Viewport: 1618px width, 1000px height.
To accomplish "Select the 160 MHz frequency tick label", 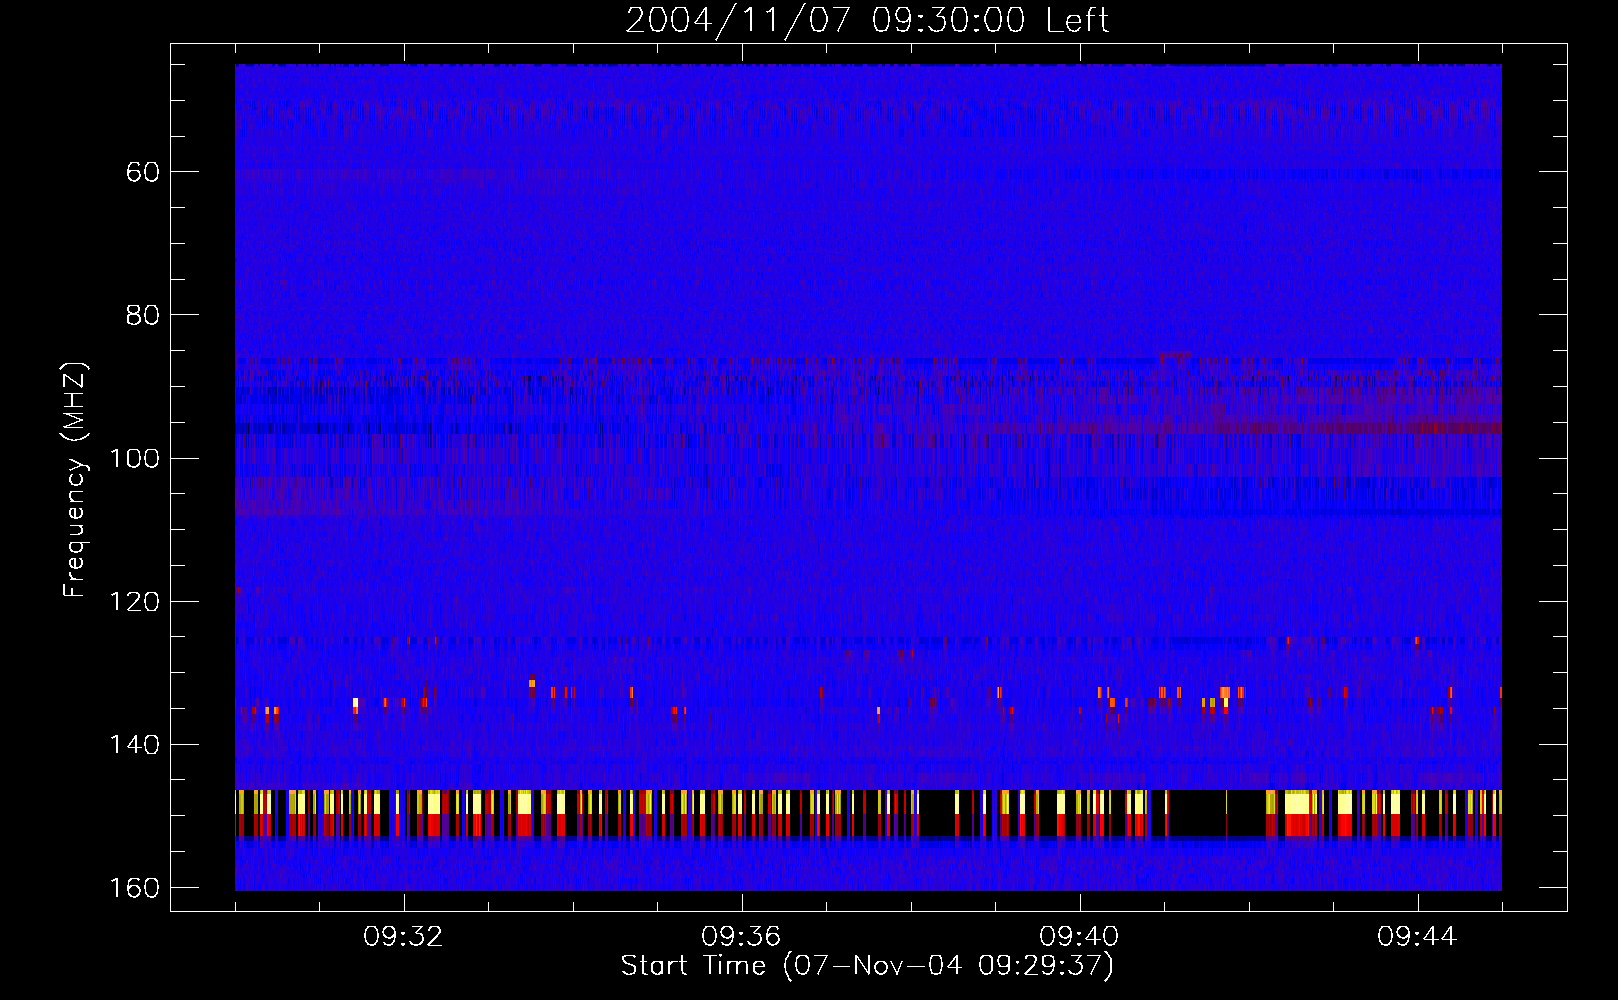I will click(x=134, y=888).
